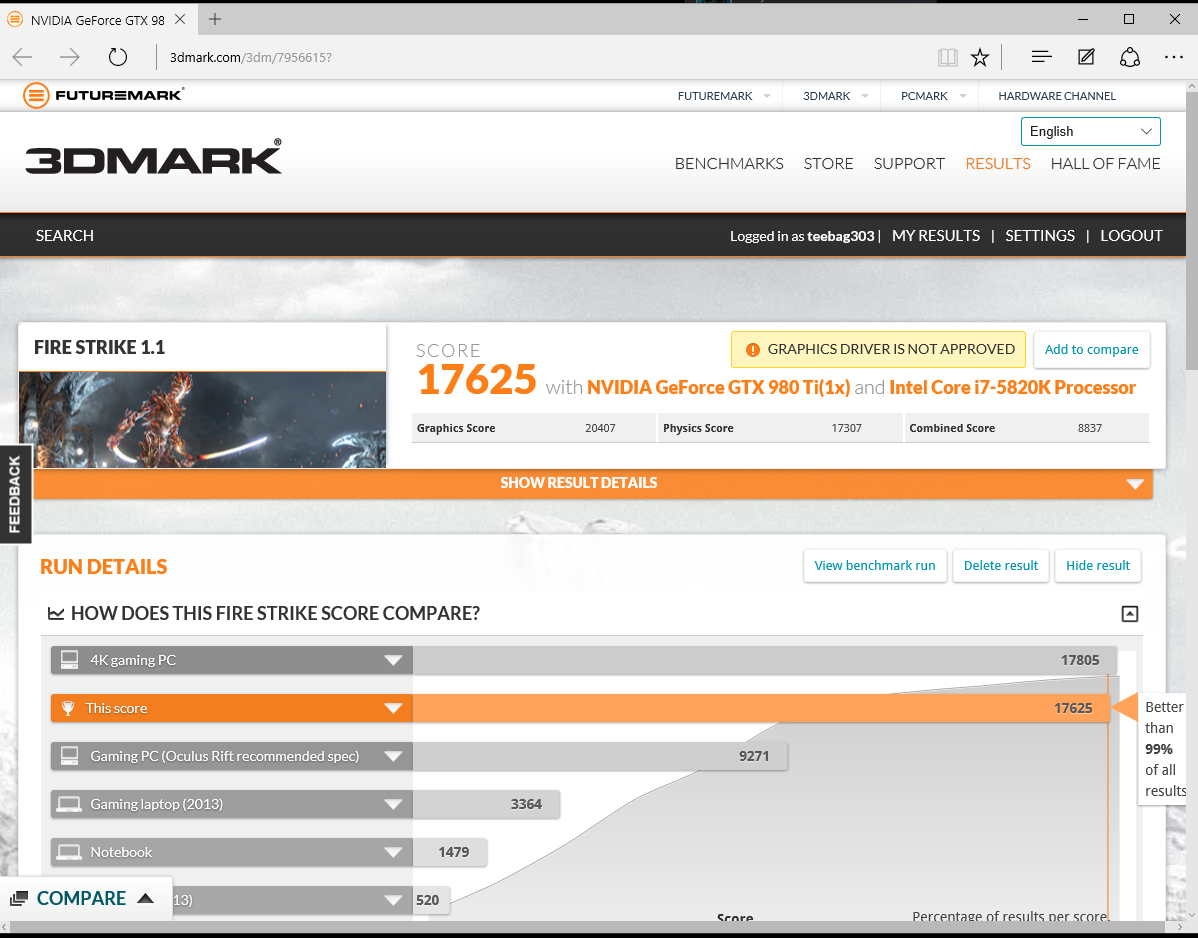Click Hide result button
1198x938 pixels.
(1098, 566)
